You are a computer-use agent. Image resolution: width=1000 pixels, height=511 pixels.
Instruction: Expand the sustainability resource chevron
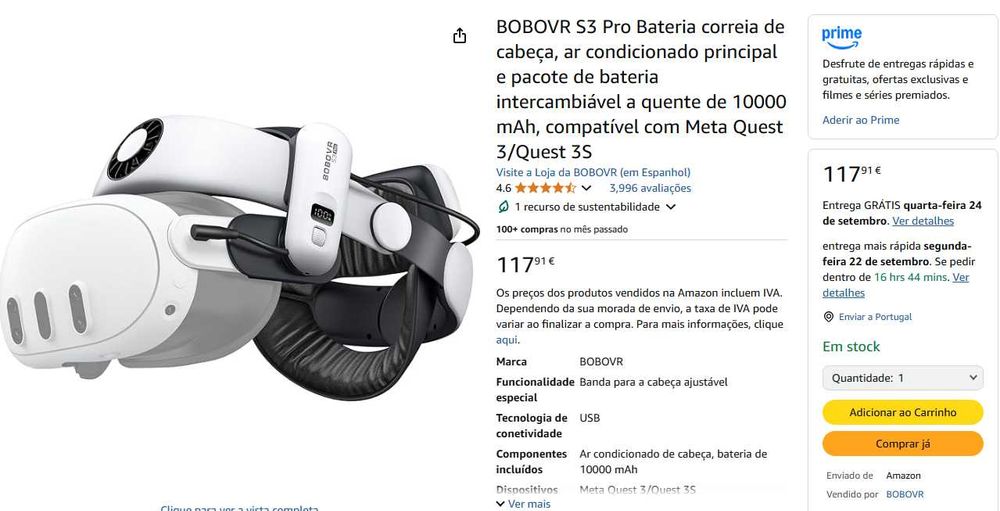670,207
